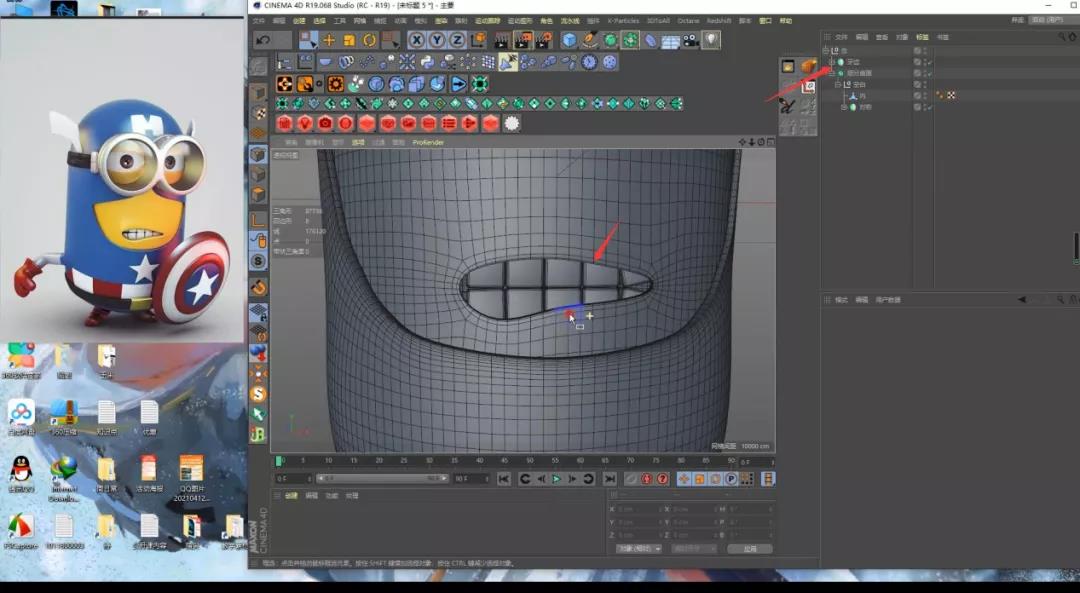Click the checkered tag on polygon object
Image resolution: width=1080 pixels, height=593 pixels.
pyautogui.click(x=951, y=95)
